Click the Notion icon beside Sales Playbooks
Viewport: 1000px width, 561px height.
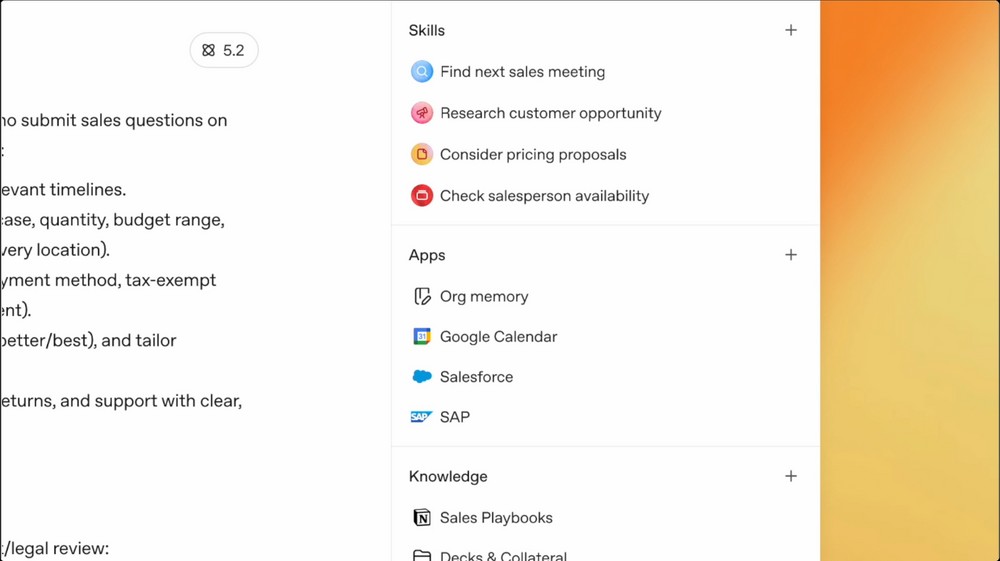click(x=422, y=518)
